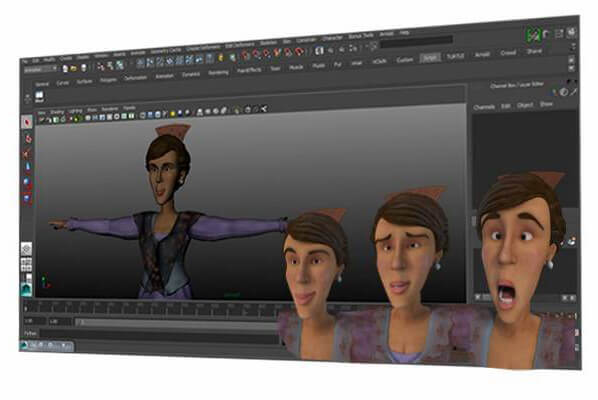Screen dimensions: 598x400
Task: Open the menu set dropdown
Action: pos(40,69)
